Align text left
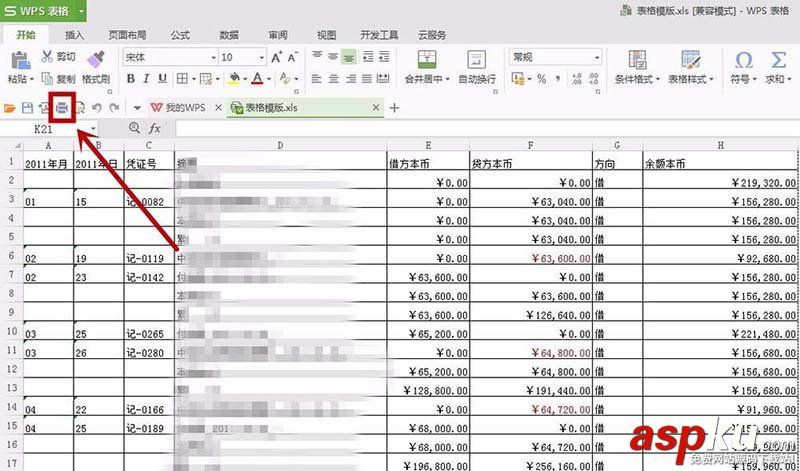Screen dimensions: 800x471 (317, 79)
